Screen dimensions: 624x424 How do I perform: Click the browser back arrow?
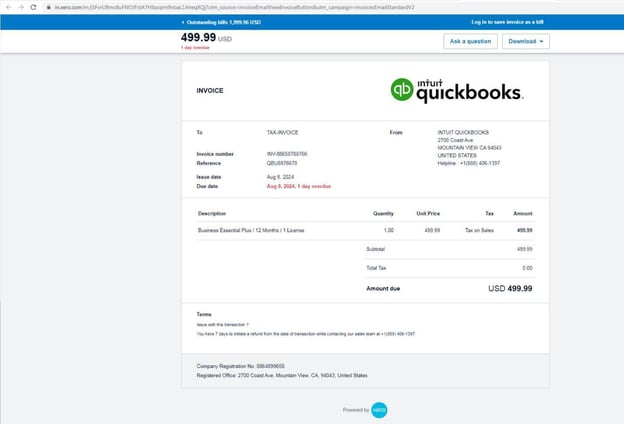tap(8, 7)
